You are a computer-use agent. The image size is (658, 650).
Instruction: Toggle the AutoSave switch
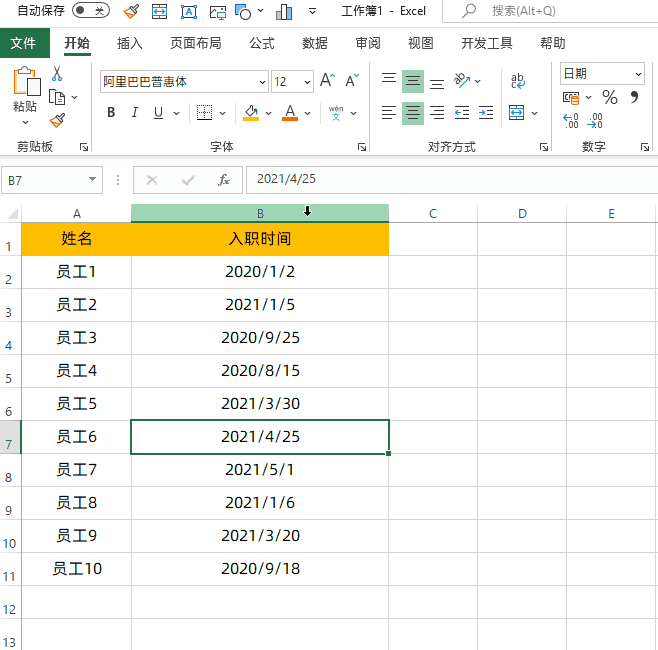pyautogui.click(x=91, y=10)
